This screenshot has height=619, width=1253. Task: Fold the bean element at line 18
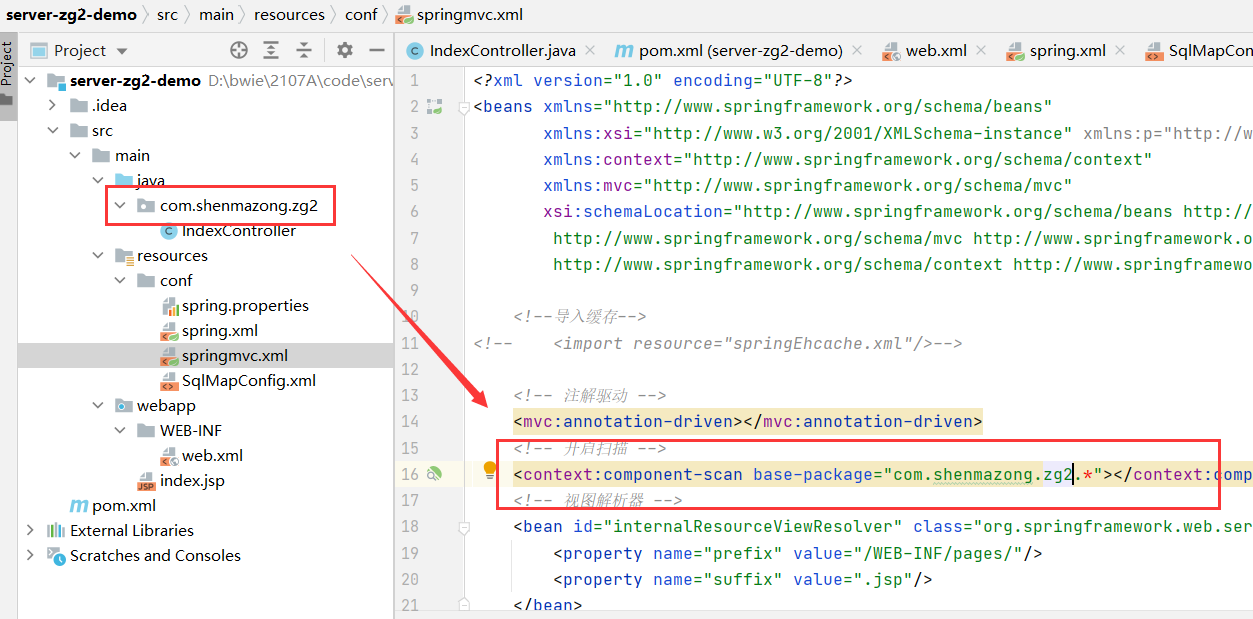tap(462, 527)
